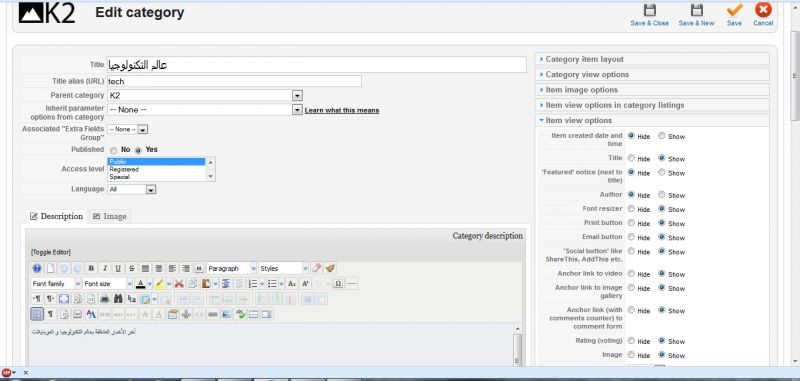Set Published to No
Image resolution: width=800 pixels, height=381 pixels.
113,150
